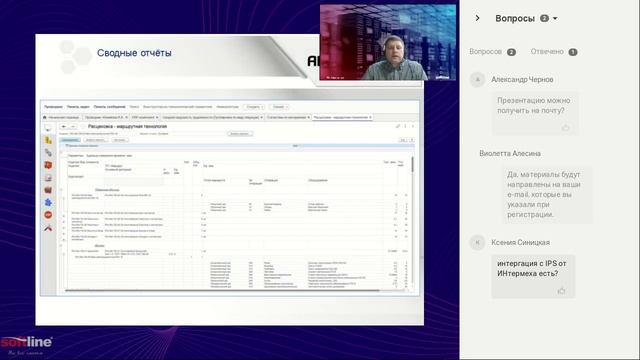Like the question from Ксения Синицкая
This screenshot has height=360, width=640.
pyautogui.click(x=561, y=291)
